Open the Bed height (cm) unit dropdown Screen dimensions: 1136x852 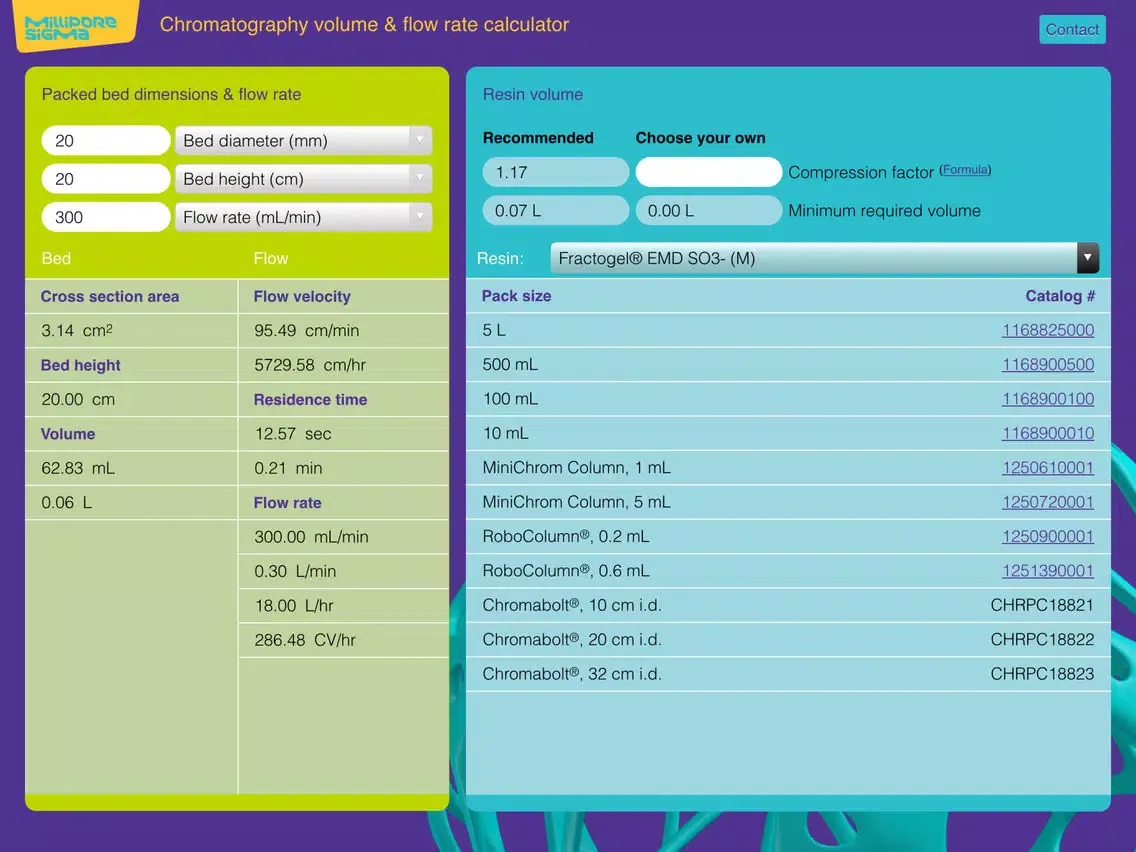point(304,179)
